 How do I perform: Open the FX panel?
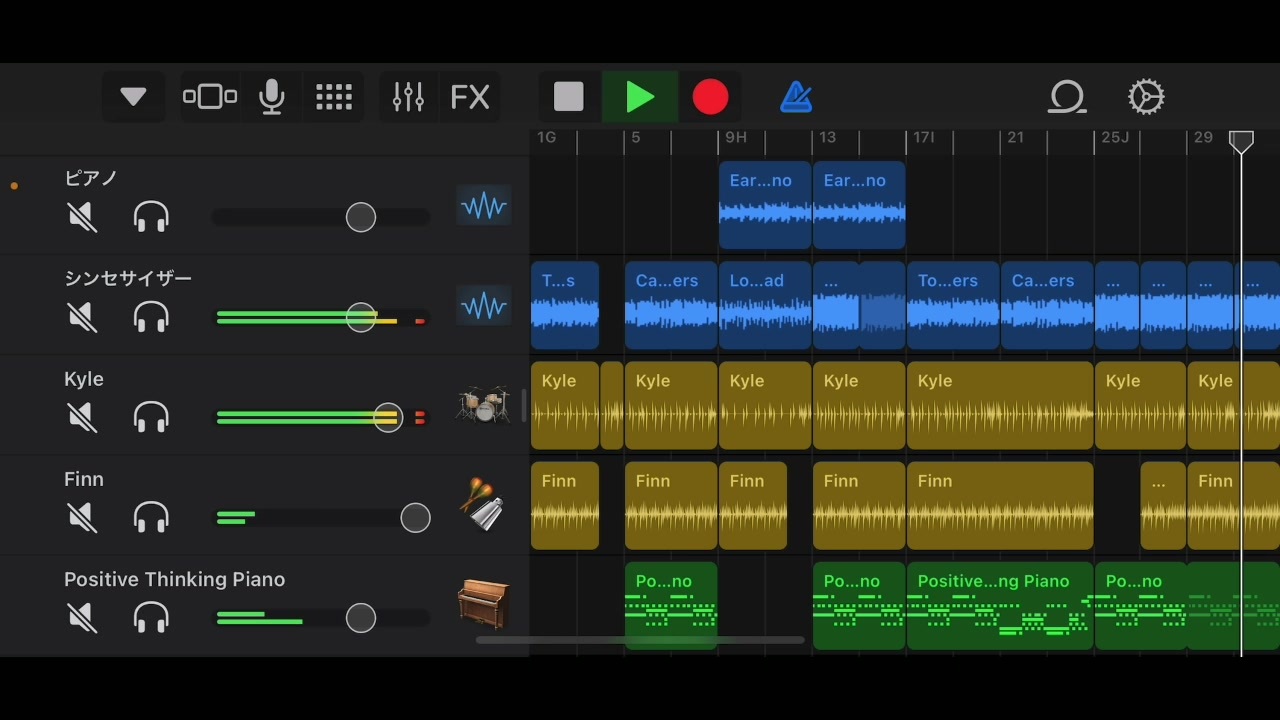tap(470, 97)
